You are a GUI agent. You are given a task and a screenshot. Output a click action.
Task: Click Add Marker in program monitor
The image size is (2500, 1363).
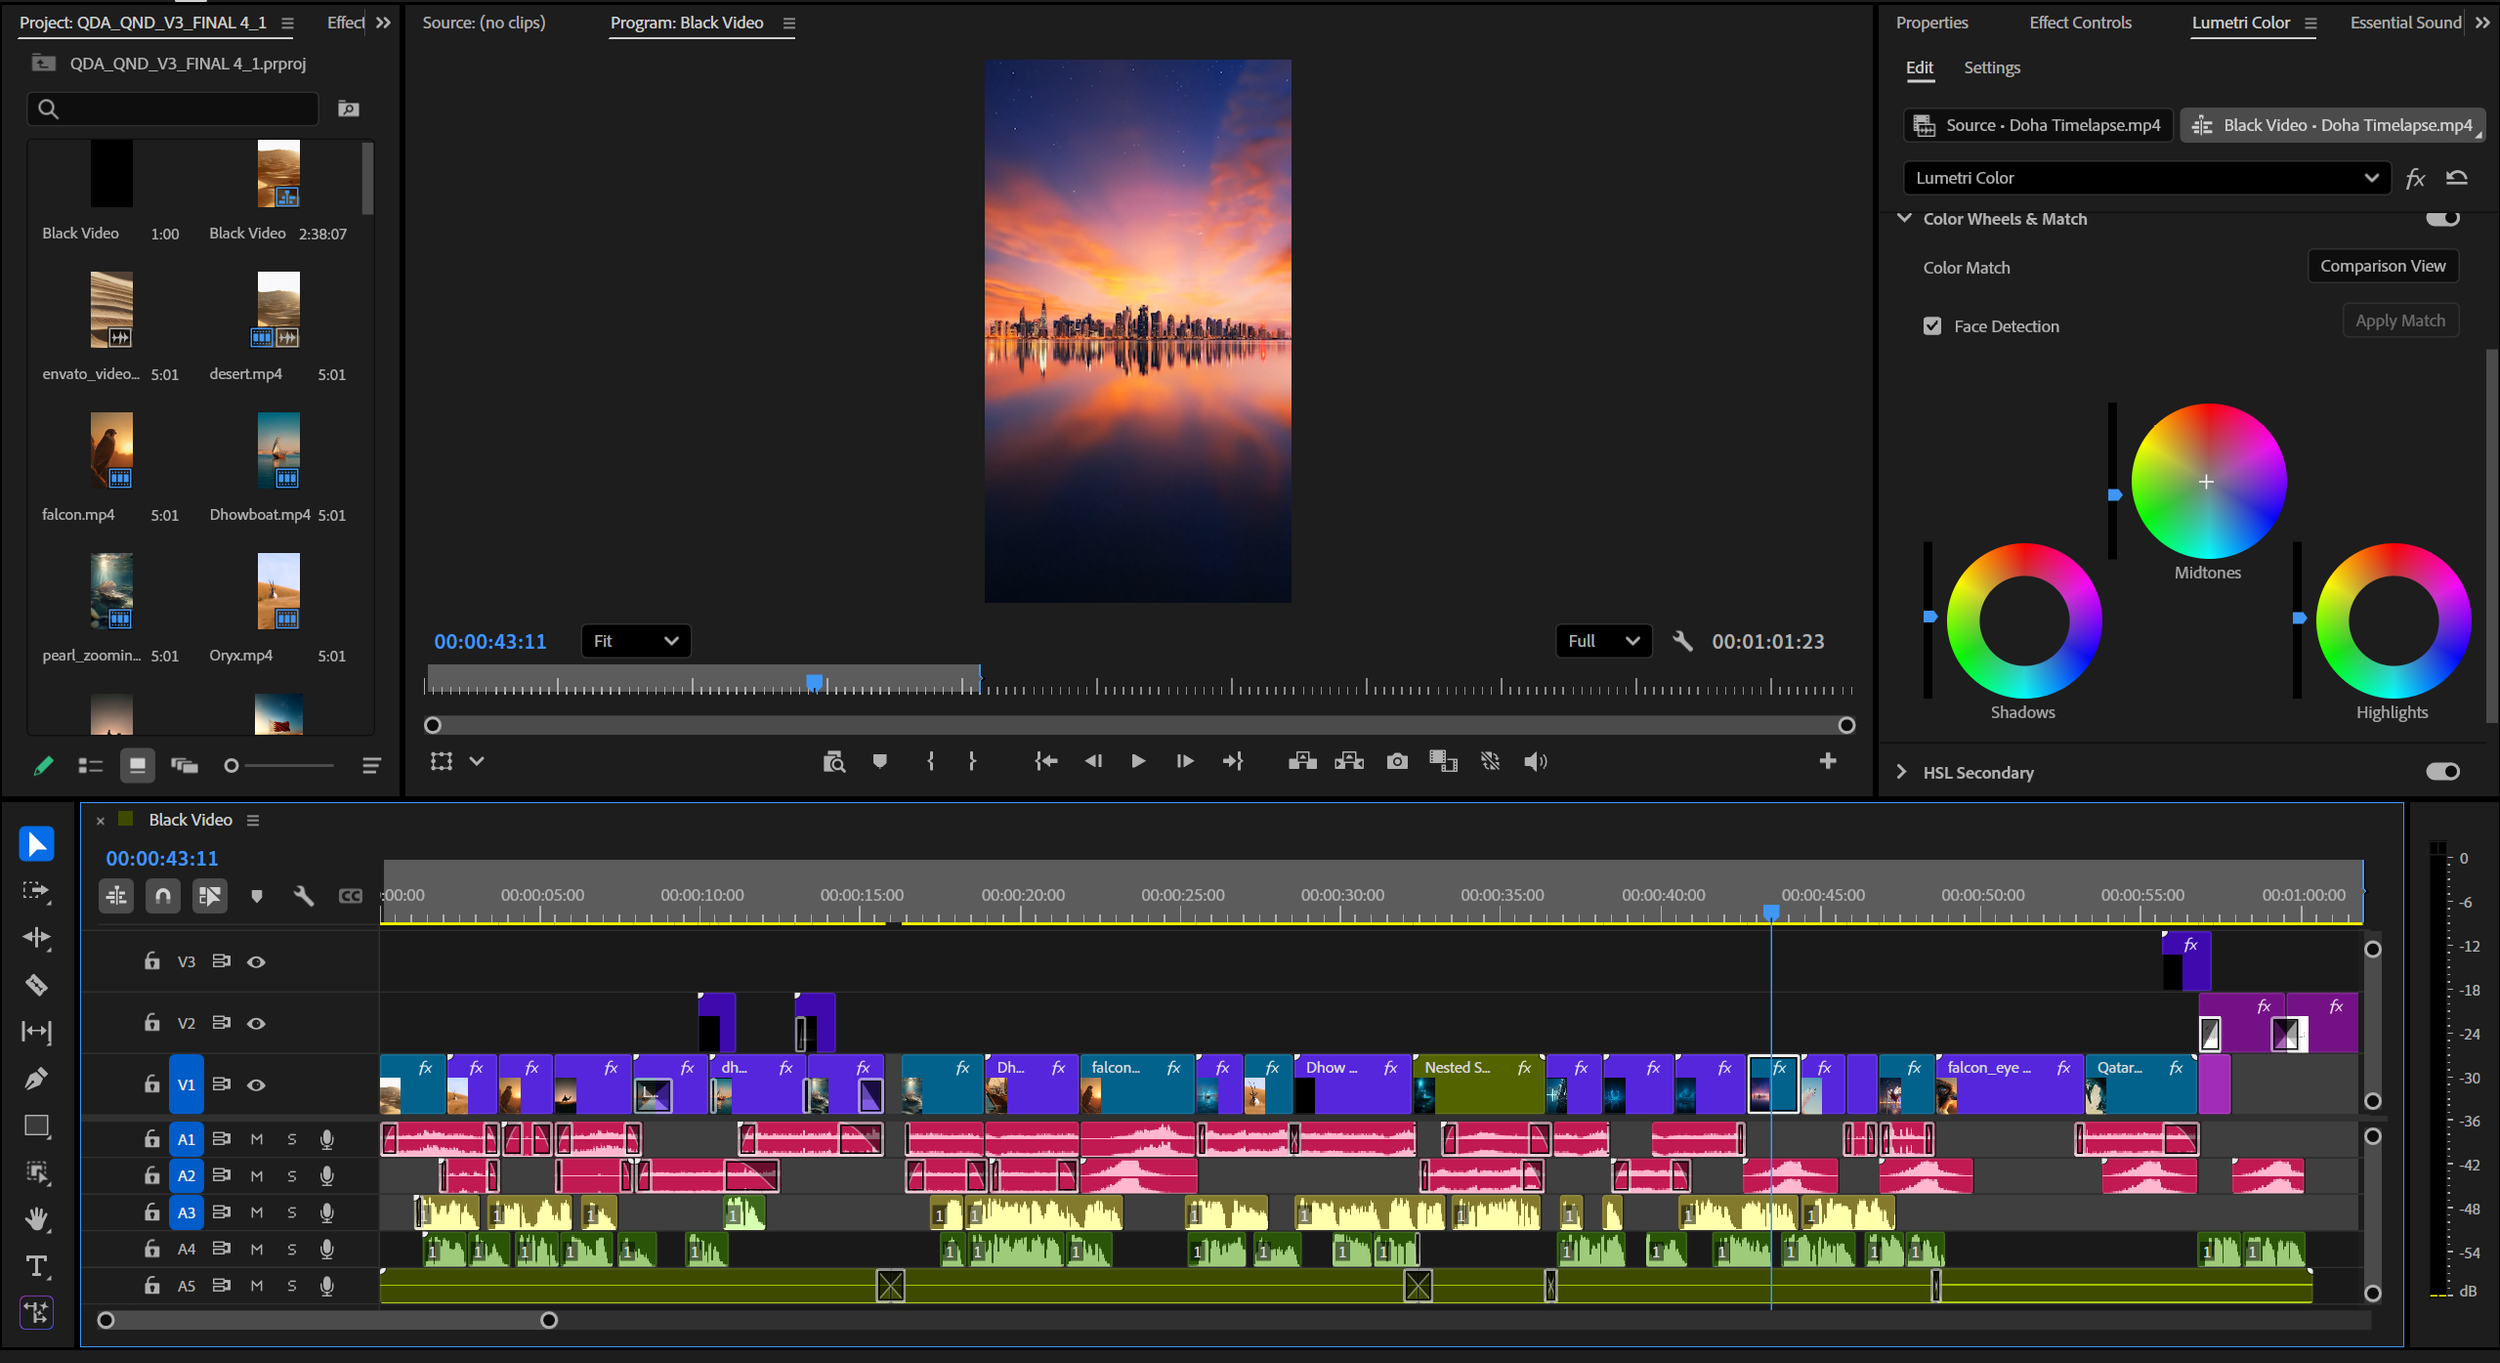[x=880, y=762]
